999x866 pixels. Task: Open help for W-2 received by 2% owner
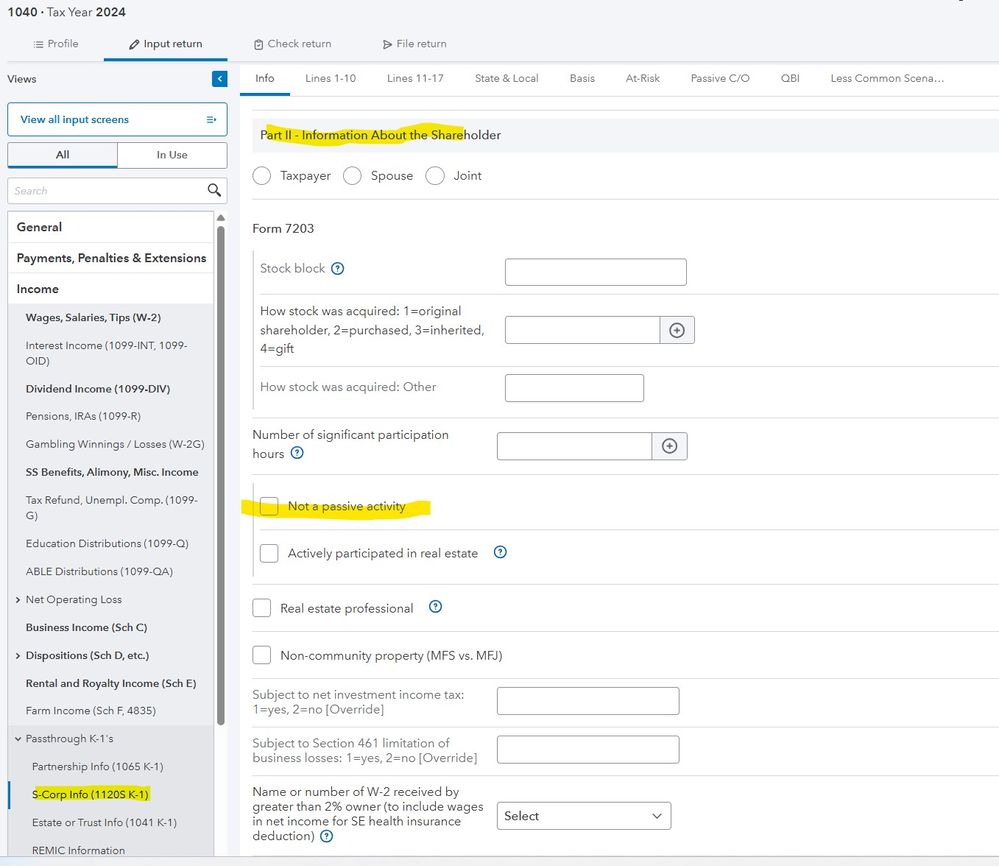(327, 836)
